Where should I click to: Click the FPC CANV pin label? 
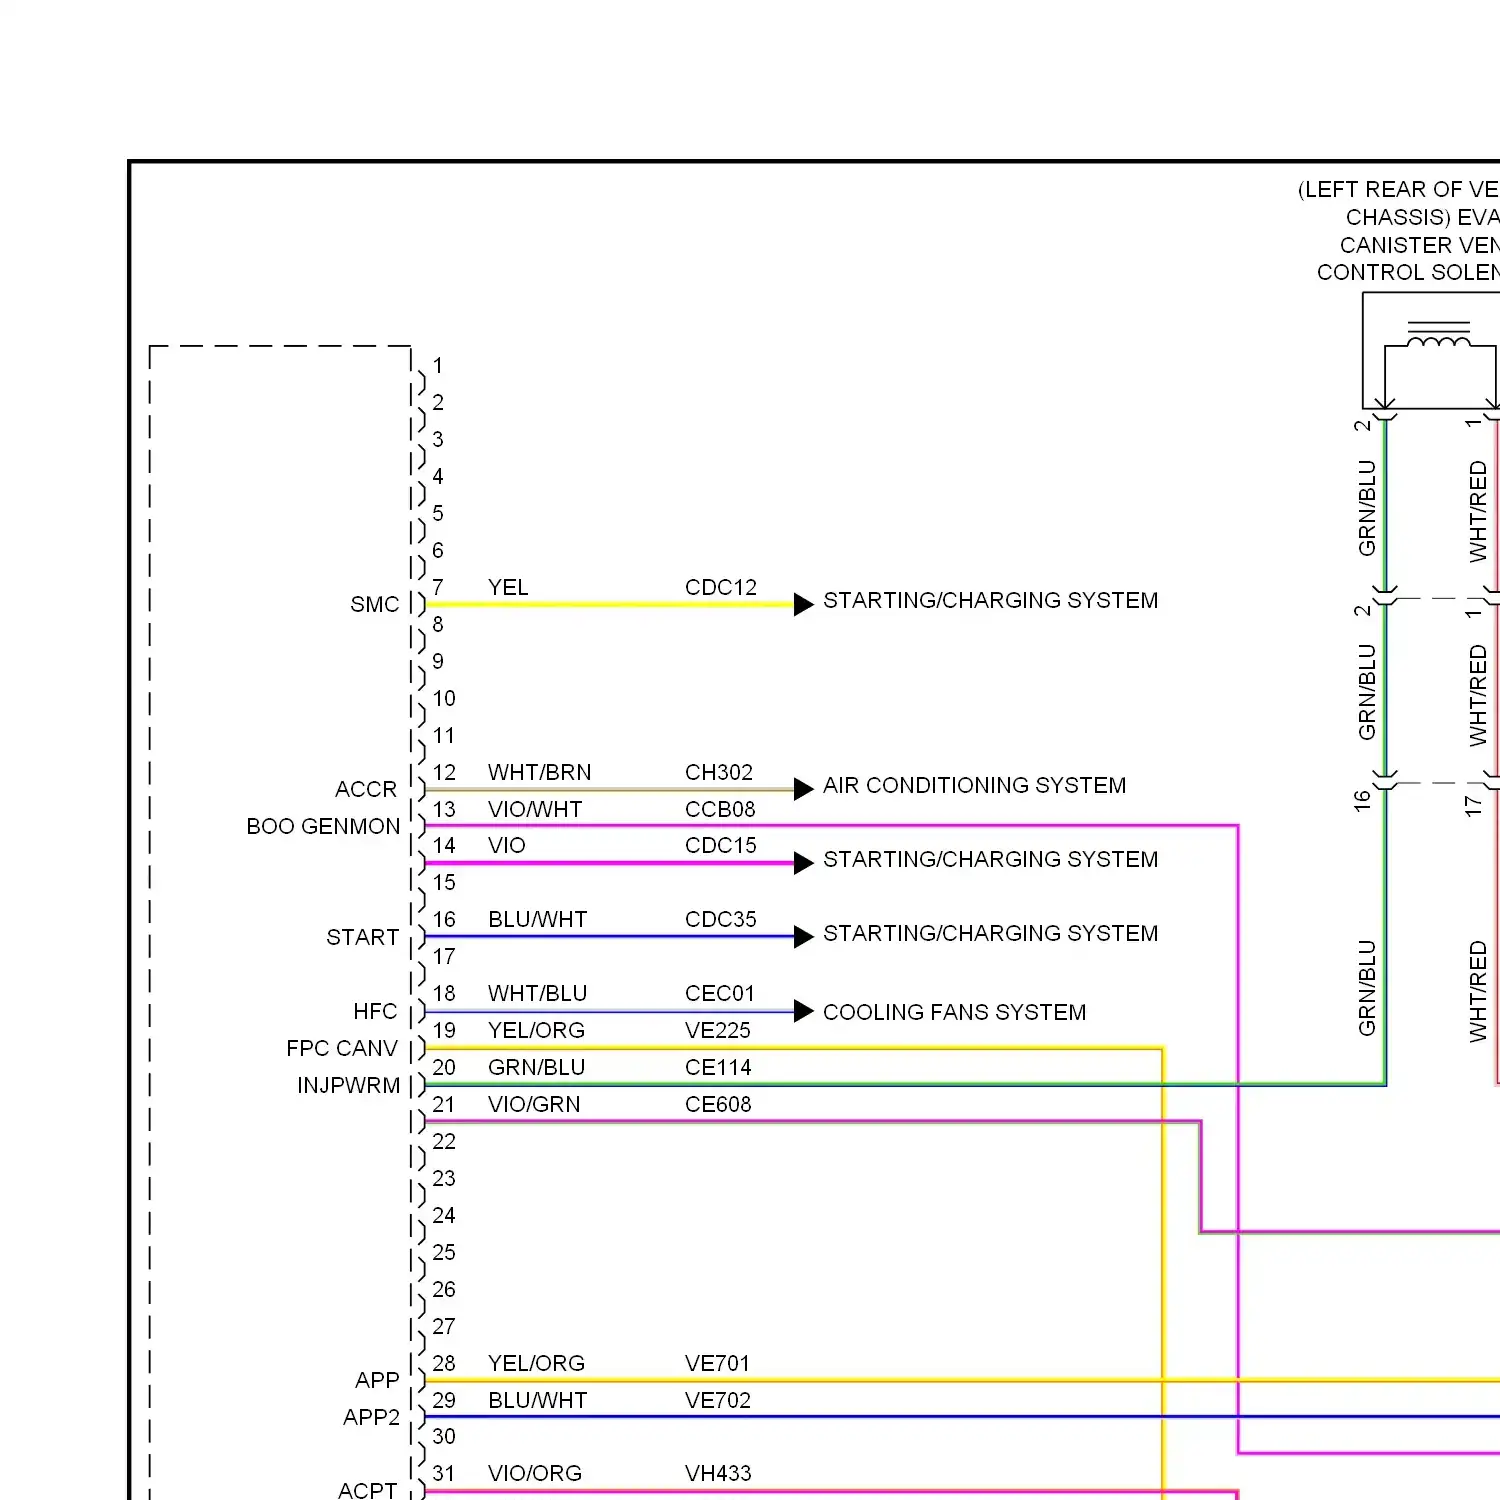342,1048
